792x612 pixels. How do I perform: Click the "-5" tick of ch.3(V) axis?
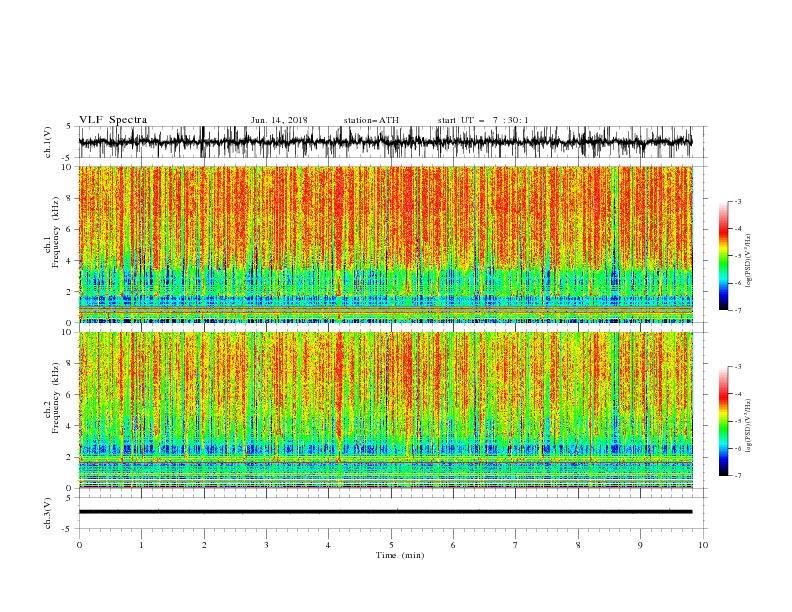pyautogui.click(x=68, y=529)
